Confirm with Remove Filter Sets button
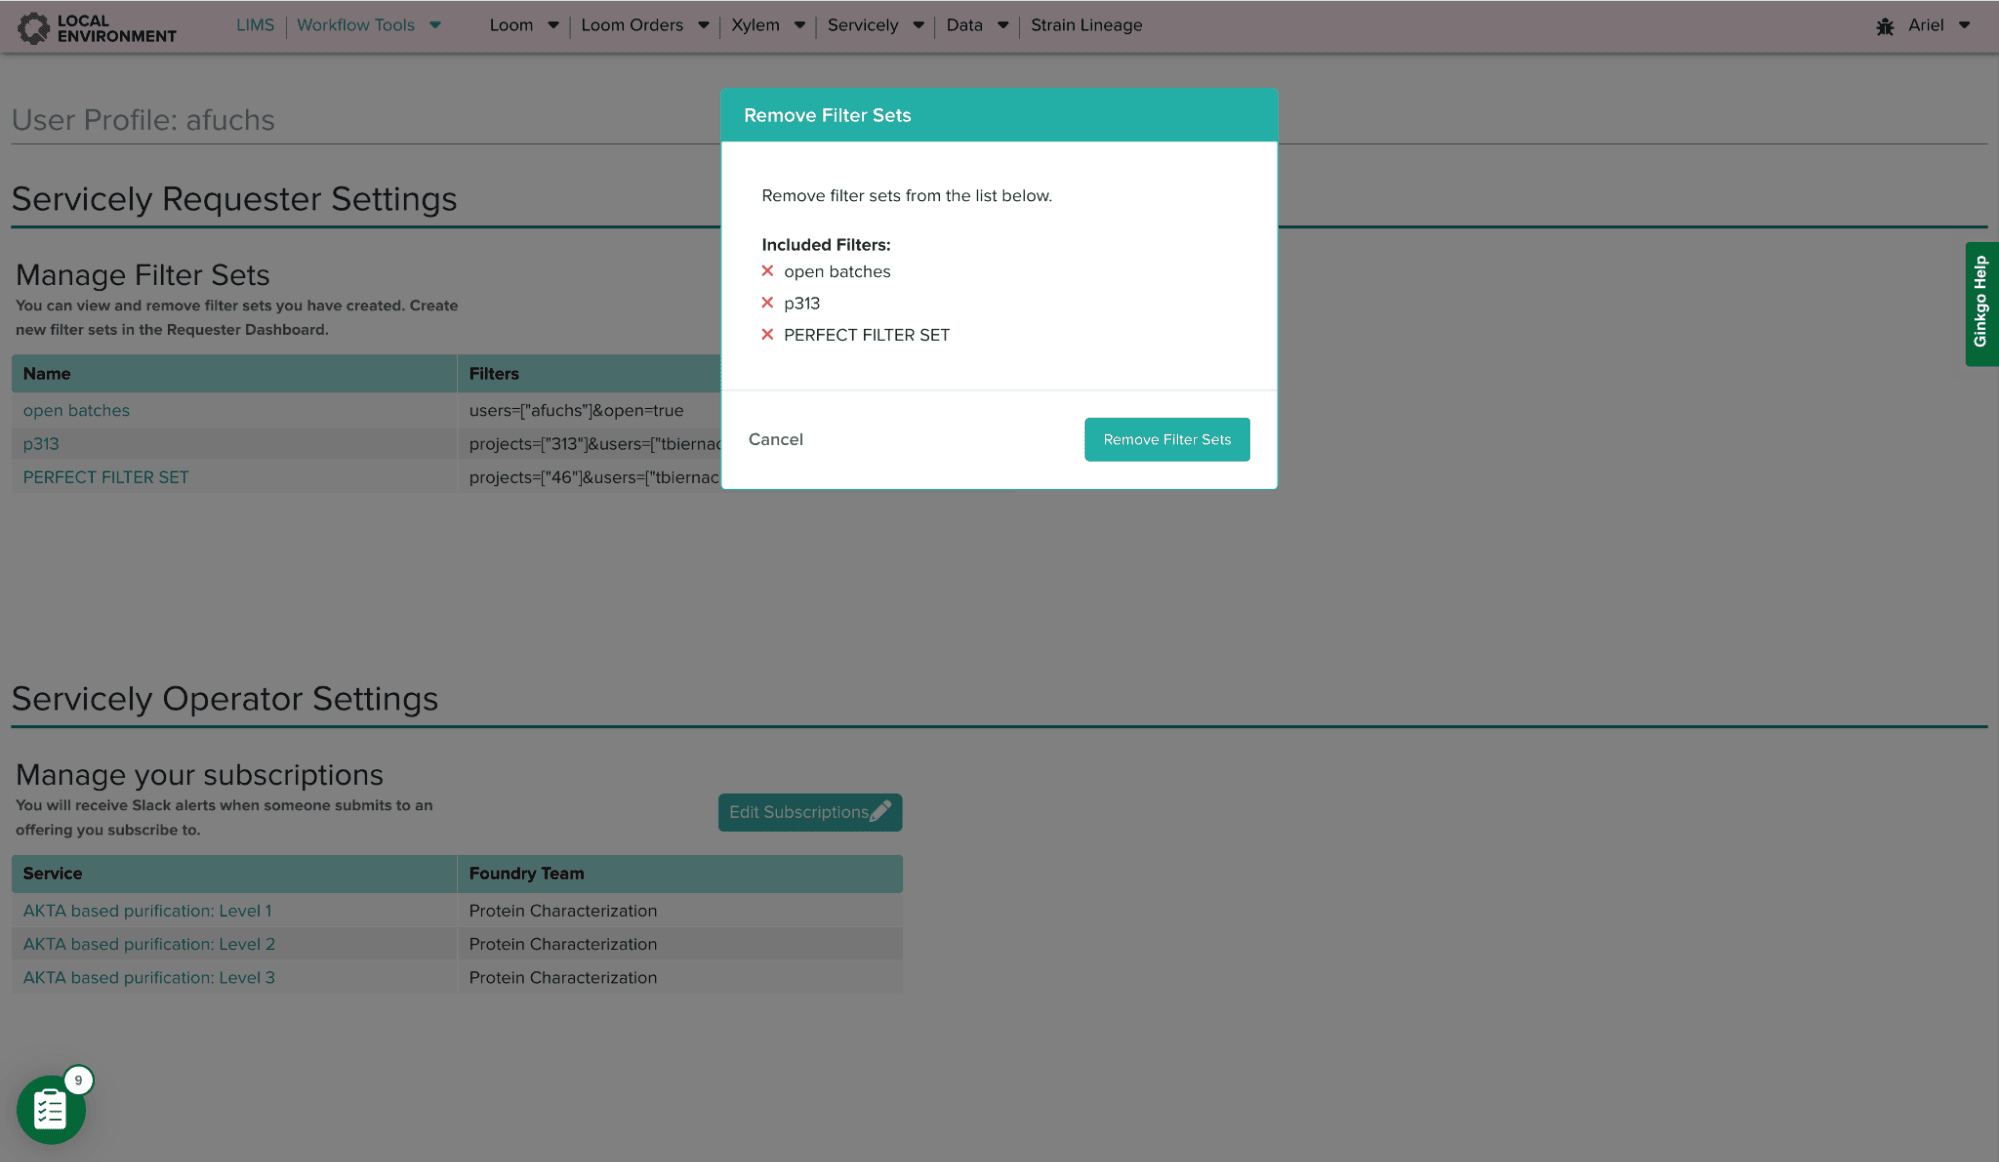 1166,439
